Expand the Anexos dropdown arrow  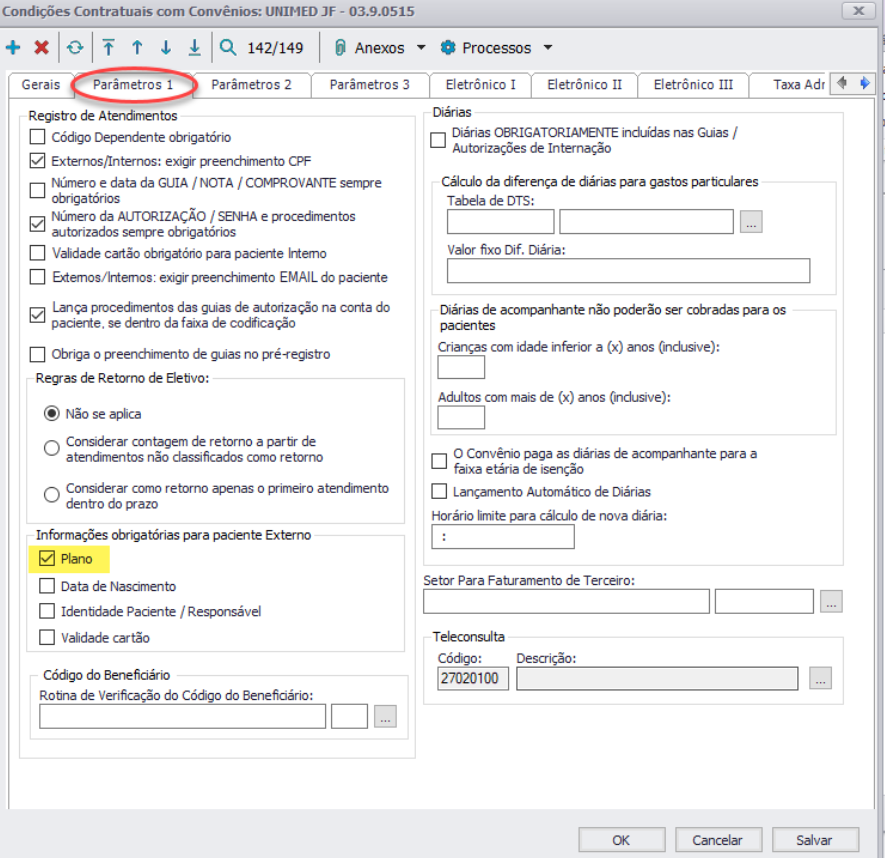[x=421, y=47]
